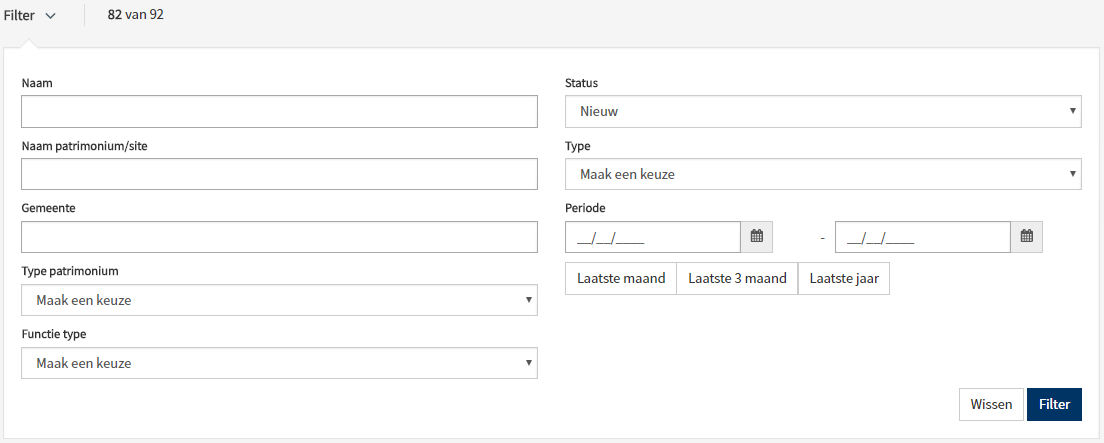
Task: Open the end date calendar picker
Action: tap(1027, 237)
